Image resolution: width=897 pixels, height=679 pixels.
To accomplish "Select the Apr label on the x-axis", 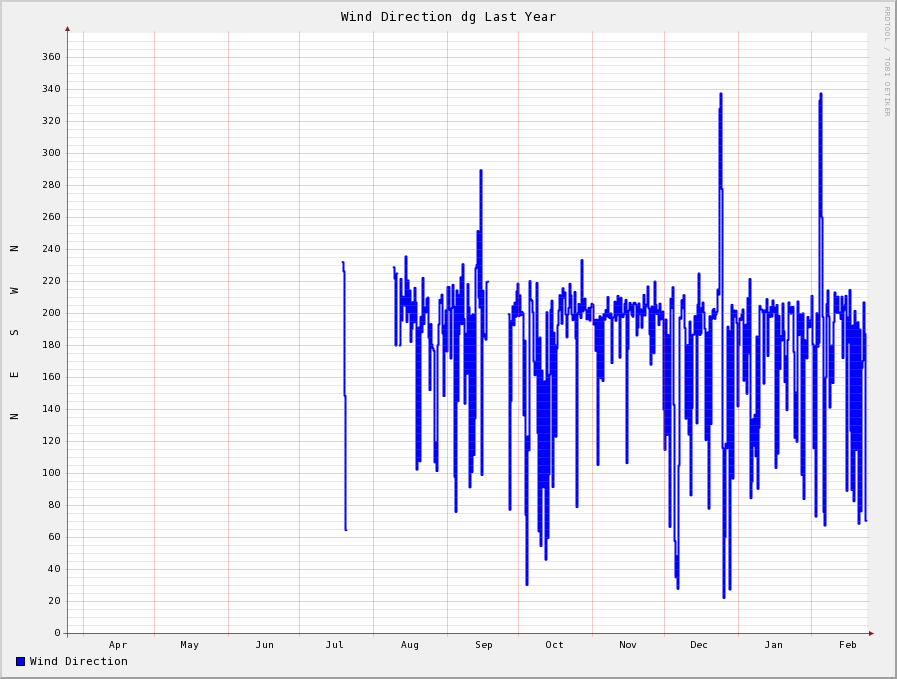I will [x=118, y=645].
